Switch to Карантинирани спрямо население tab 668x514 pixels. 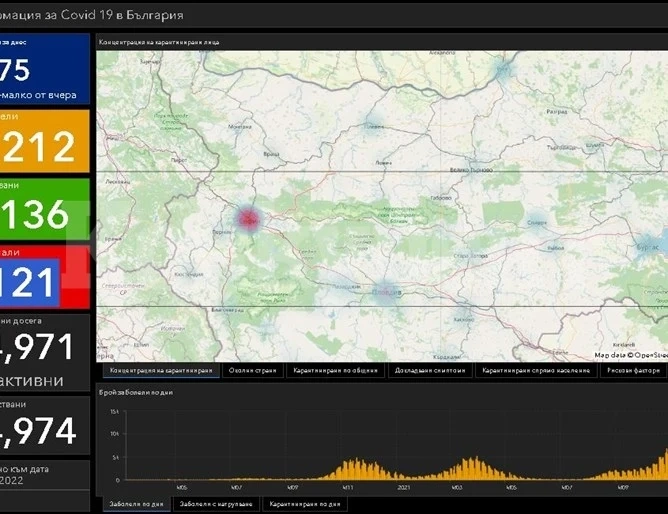[x=536, y=370]
